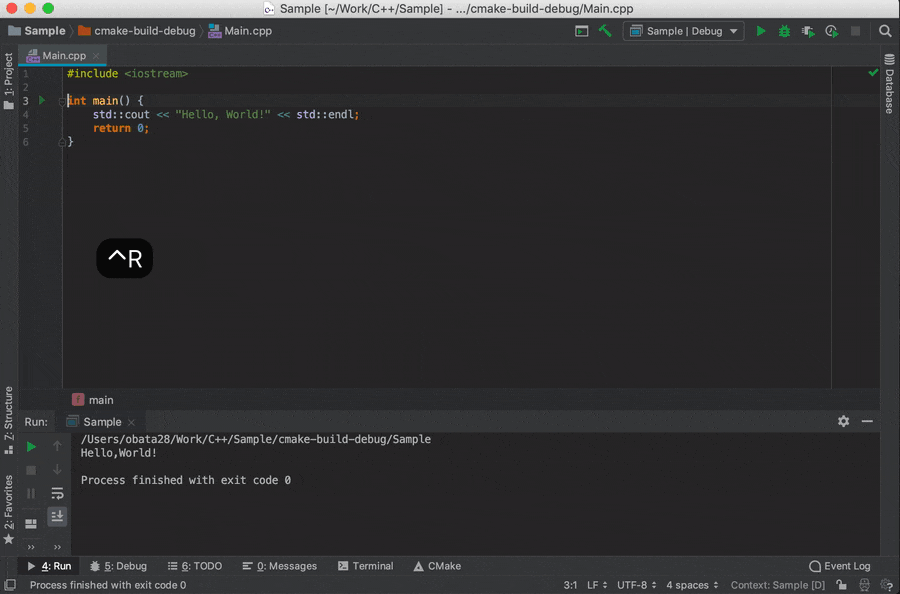Open the 5: Debug tool window

[119, 566]
